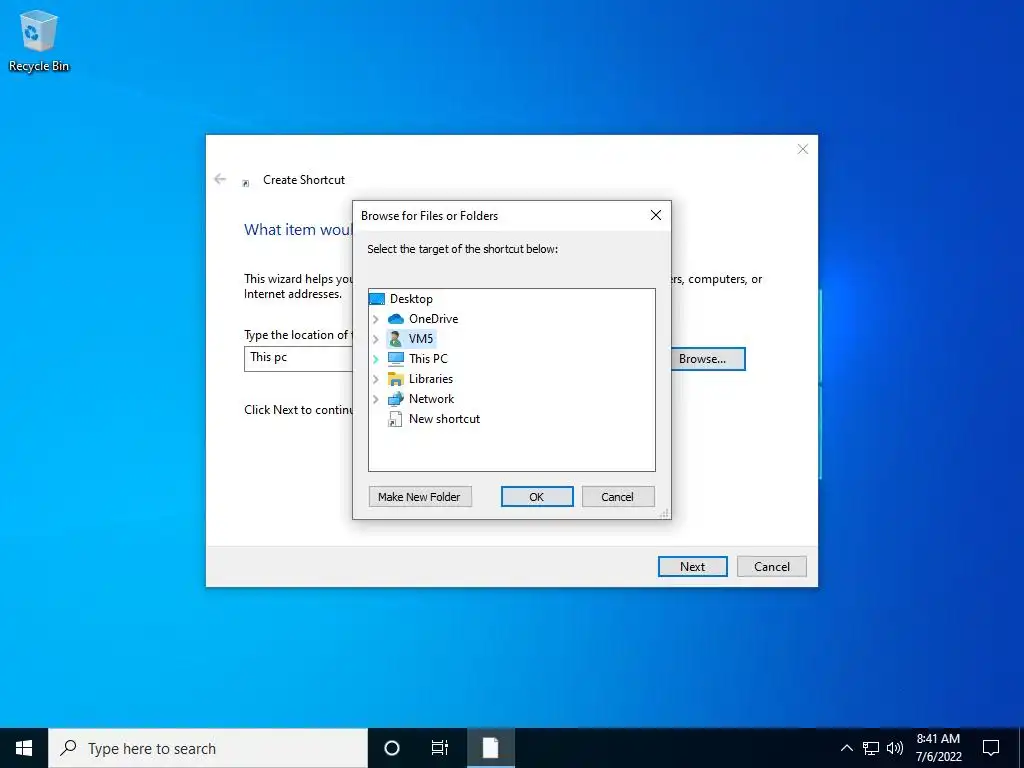This screenshot has height=768, width=1024.
Task: Expand the Network tree node
Action: click(376, 400)
